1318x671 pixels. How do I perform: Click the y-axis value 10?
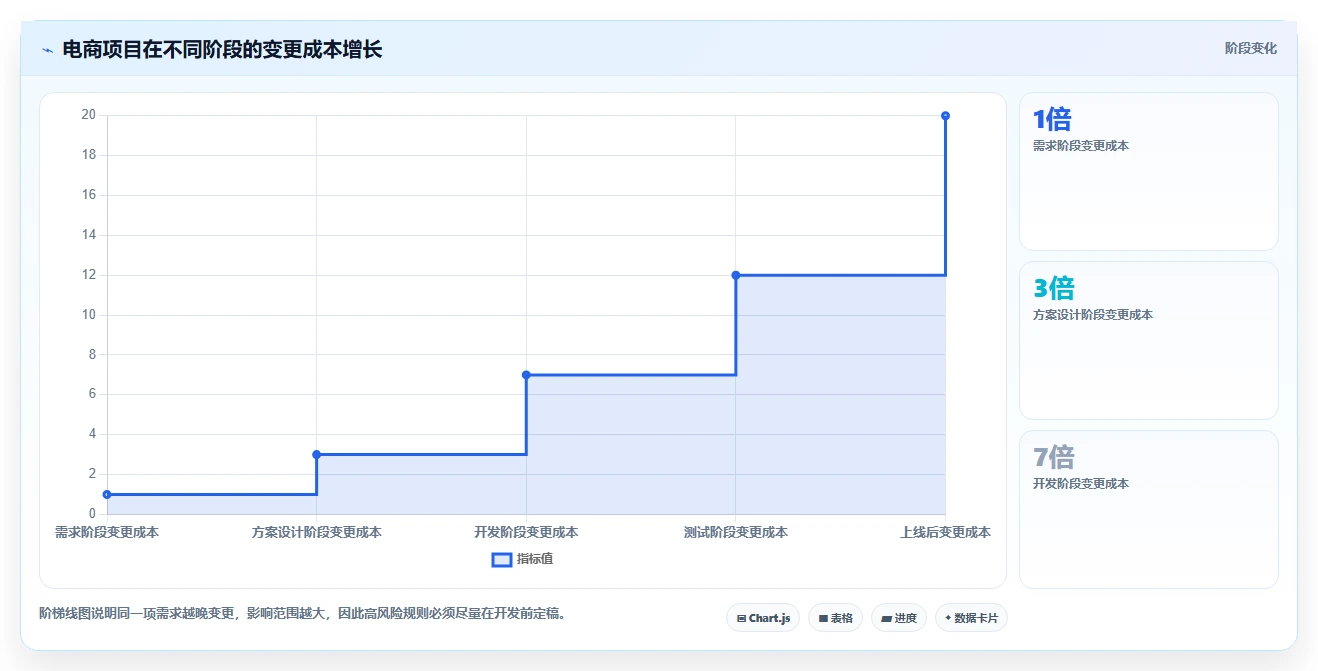[89, 315]
